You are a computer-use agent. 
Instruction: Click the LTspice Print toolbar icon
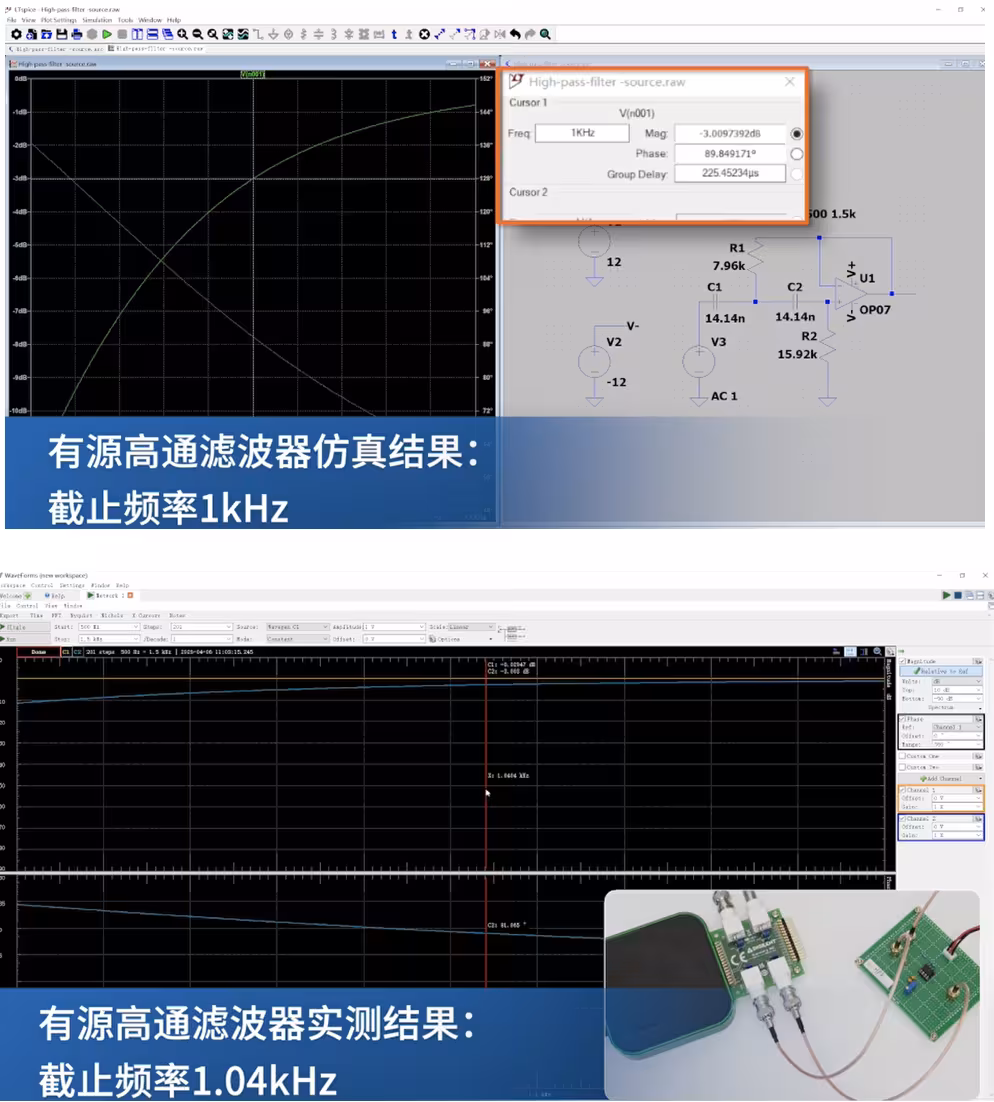[77, 34]
